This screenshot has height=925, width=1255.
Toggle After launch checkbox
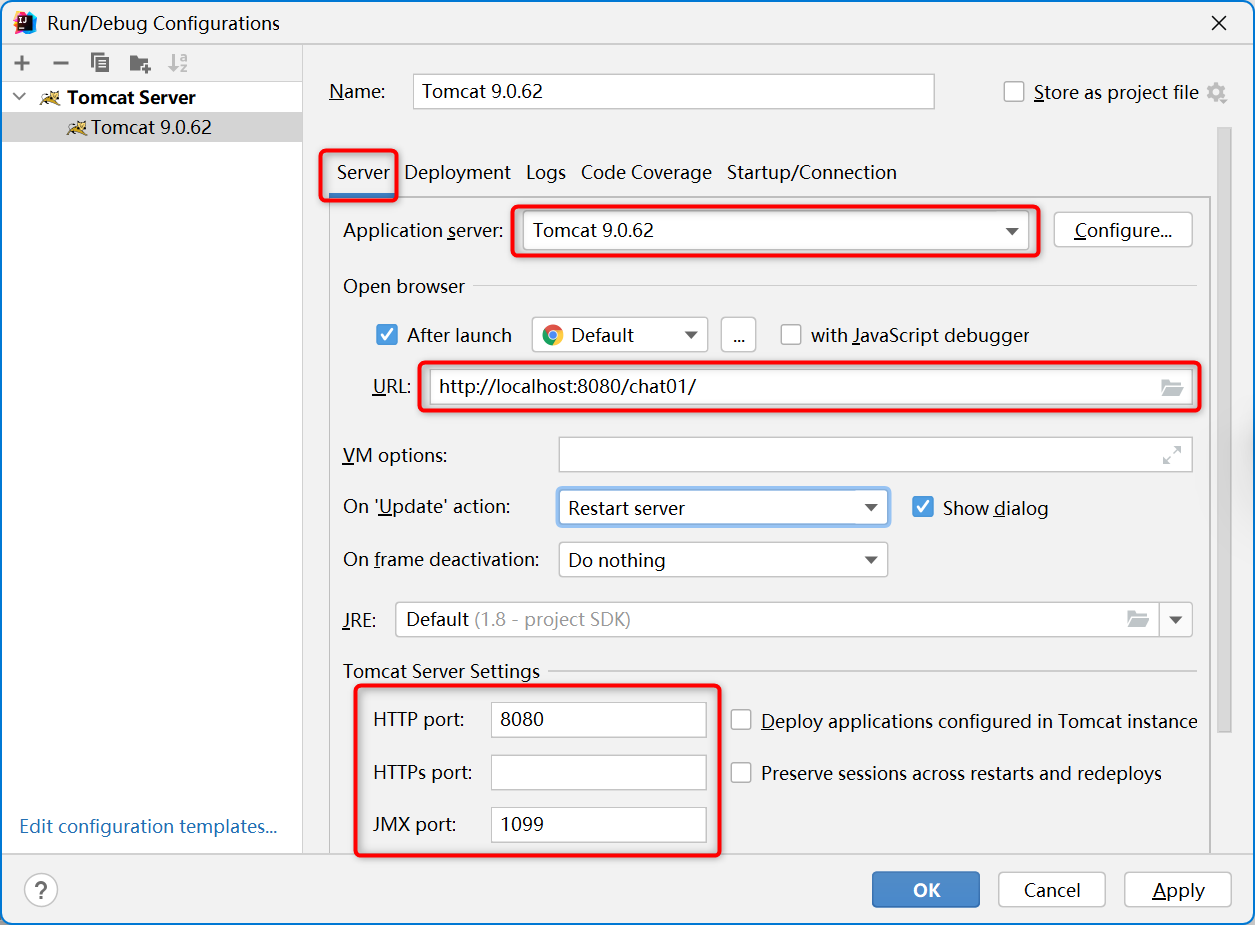(387, 335)
